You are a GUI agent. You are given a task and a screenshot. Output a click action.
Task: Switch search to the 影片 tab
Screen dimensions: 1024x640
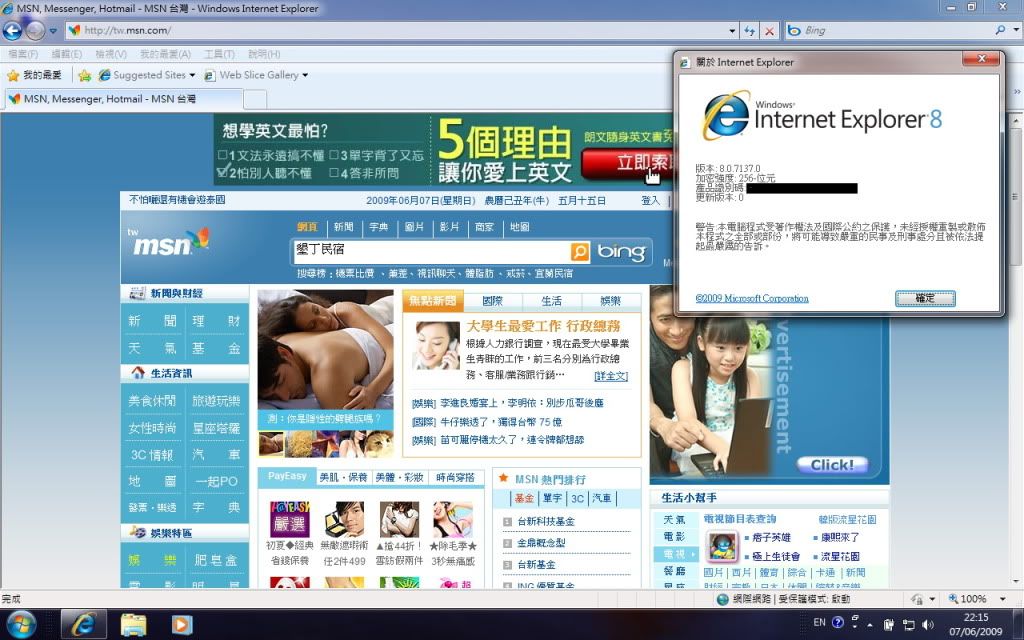pos(449,227)
